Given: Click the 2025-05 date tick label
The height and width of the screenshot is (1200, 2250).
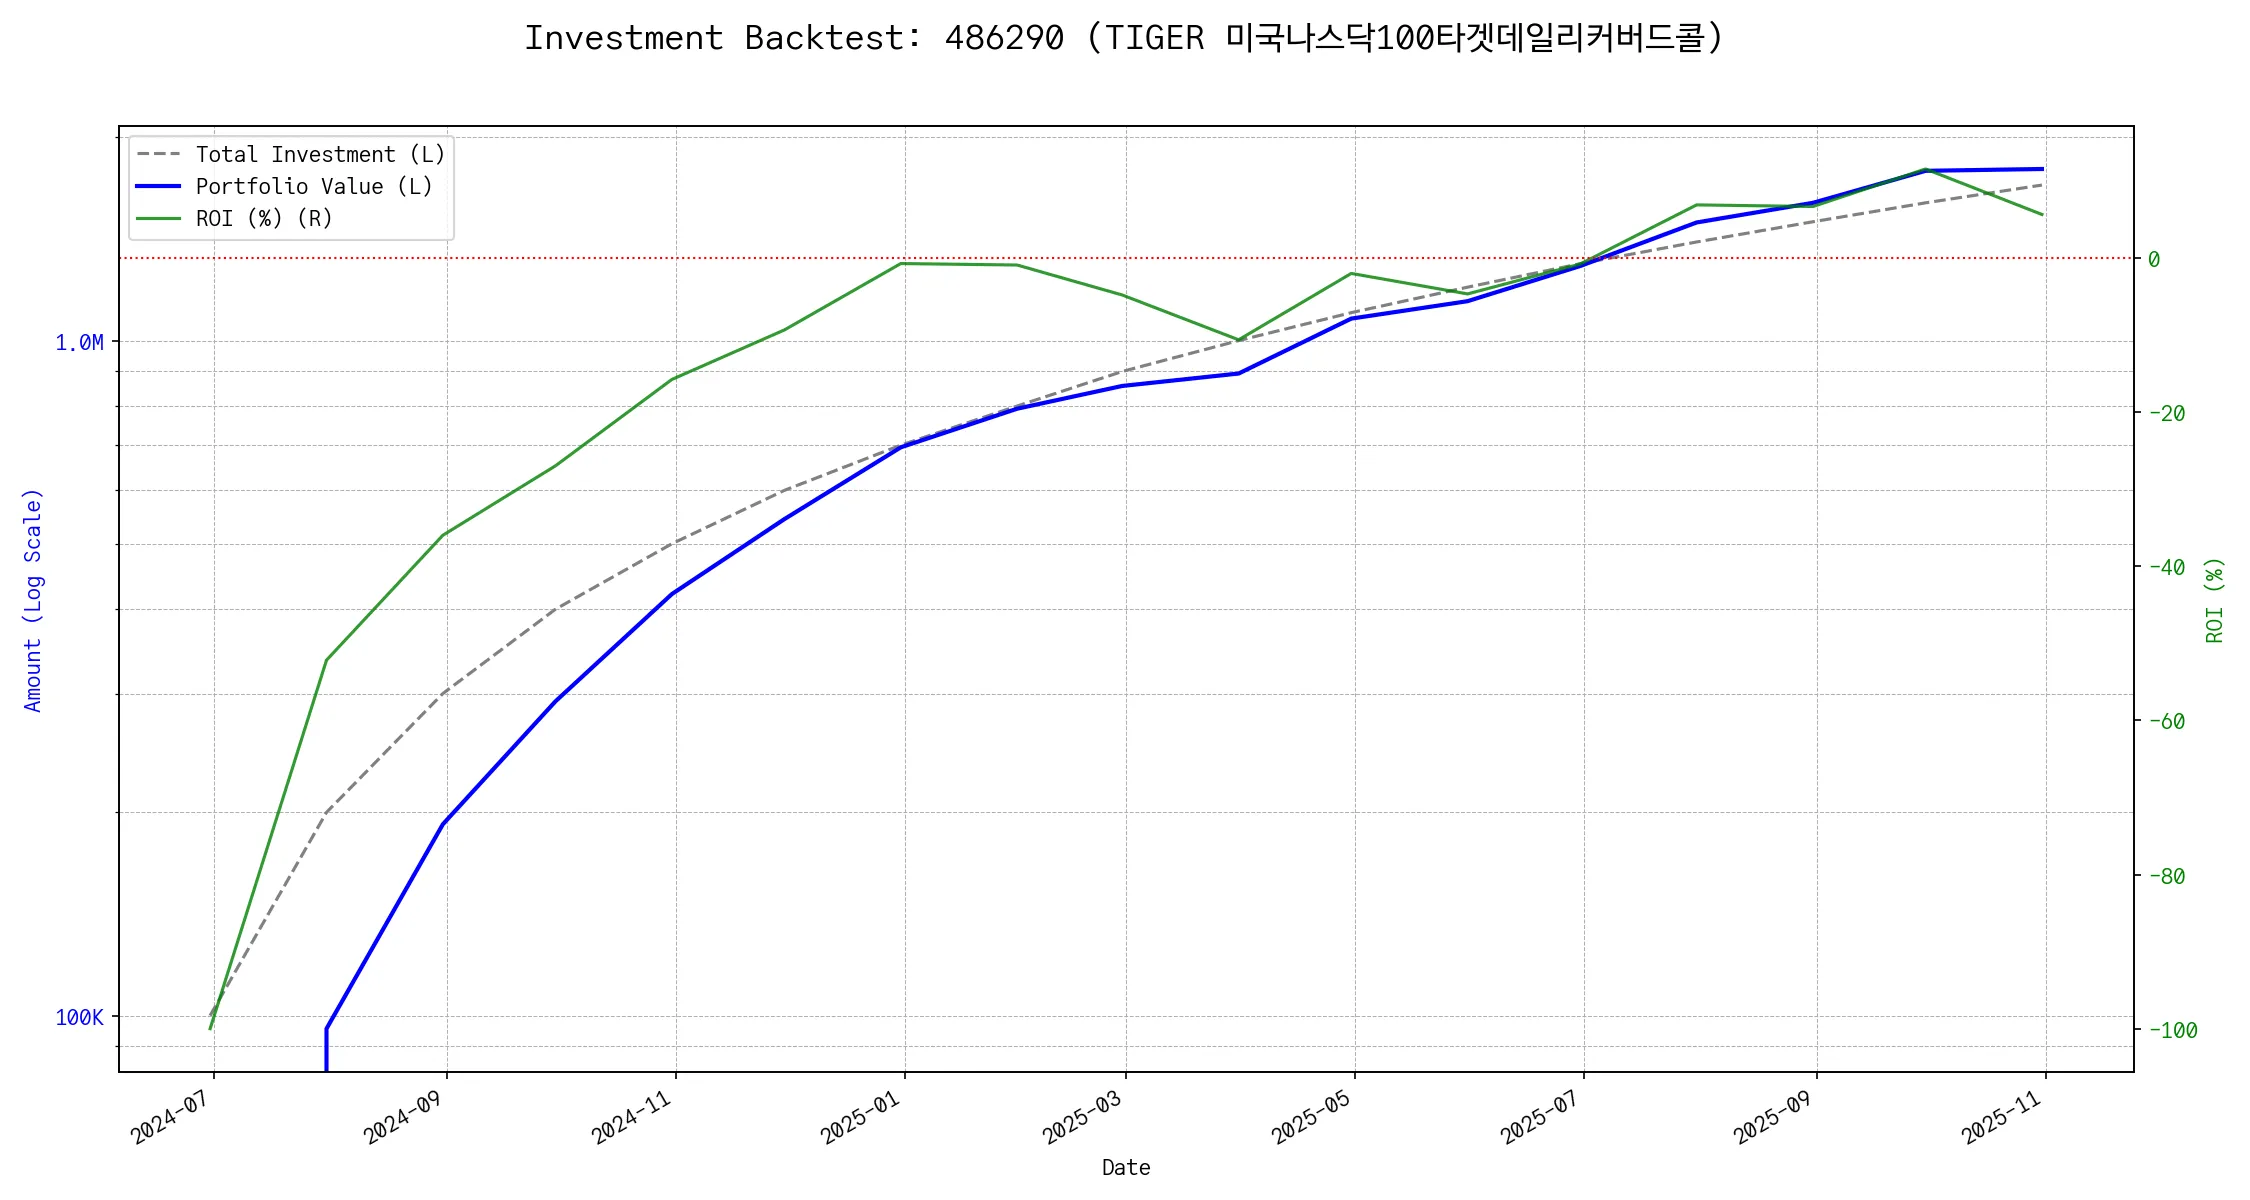Looking at the screenshot, I should (1311, 1116).
